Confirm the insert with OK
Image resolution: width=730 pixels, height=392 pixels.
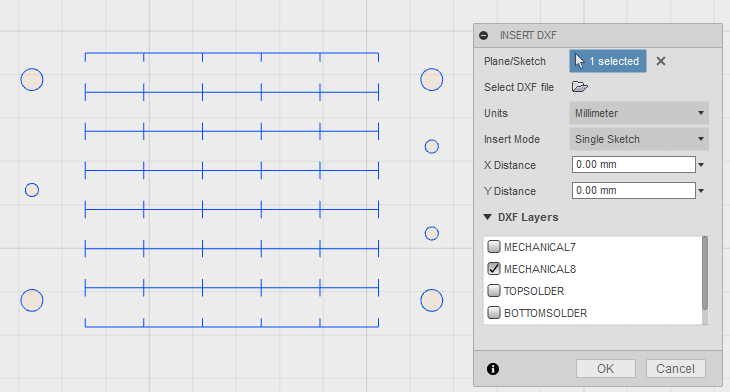(x=606, y=369)
